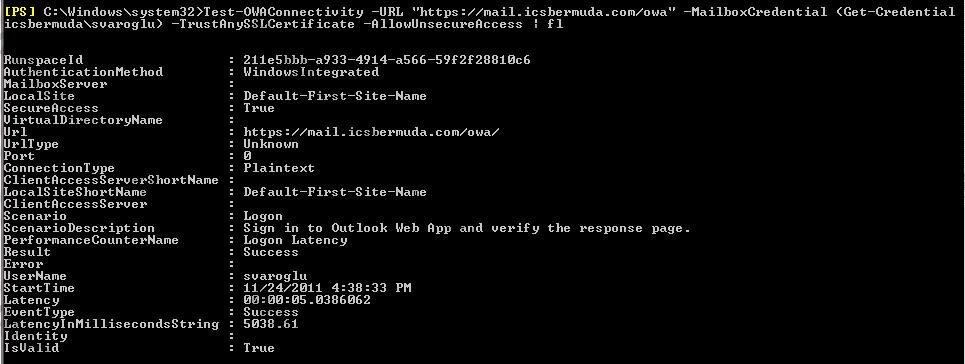Click the [PS] prompt indicator
Screen dimensions: 965x364
[x=20, y=12]
